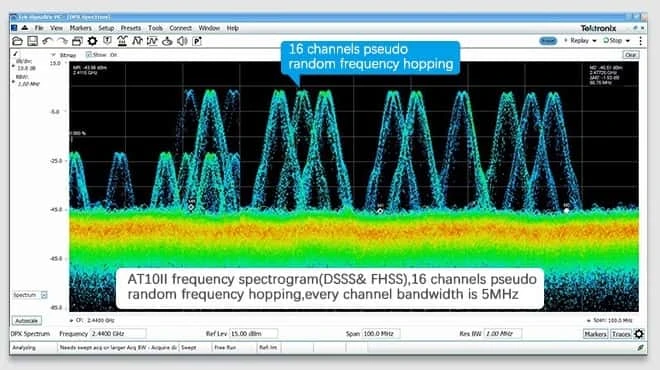Open the marker peak waveform icon
This screenshot has width=660, height=370.
pyautogui.click(x=137, y=41)
